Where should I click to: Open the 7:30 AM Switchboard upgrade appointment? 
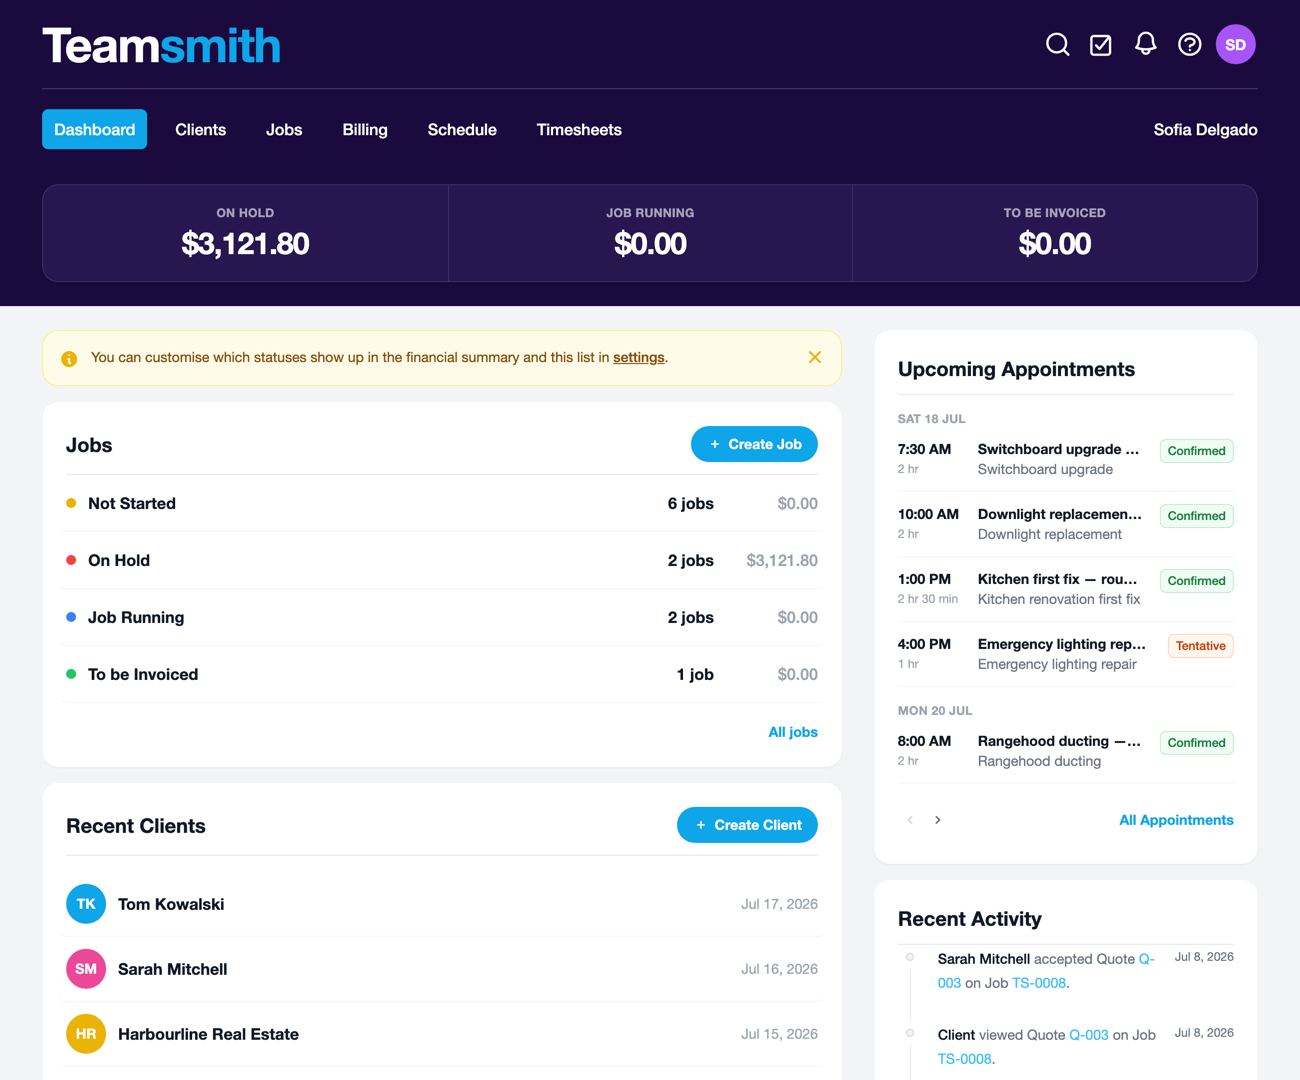(x=1065, y=459)
